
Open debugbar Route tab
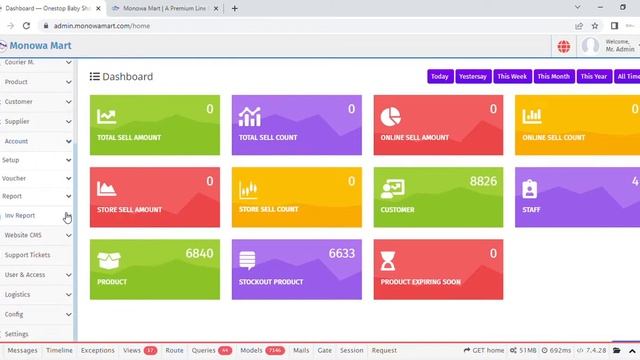click(x=174, y=350)
